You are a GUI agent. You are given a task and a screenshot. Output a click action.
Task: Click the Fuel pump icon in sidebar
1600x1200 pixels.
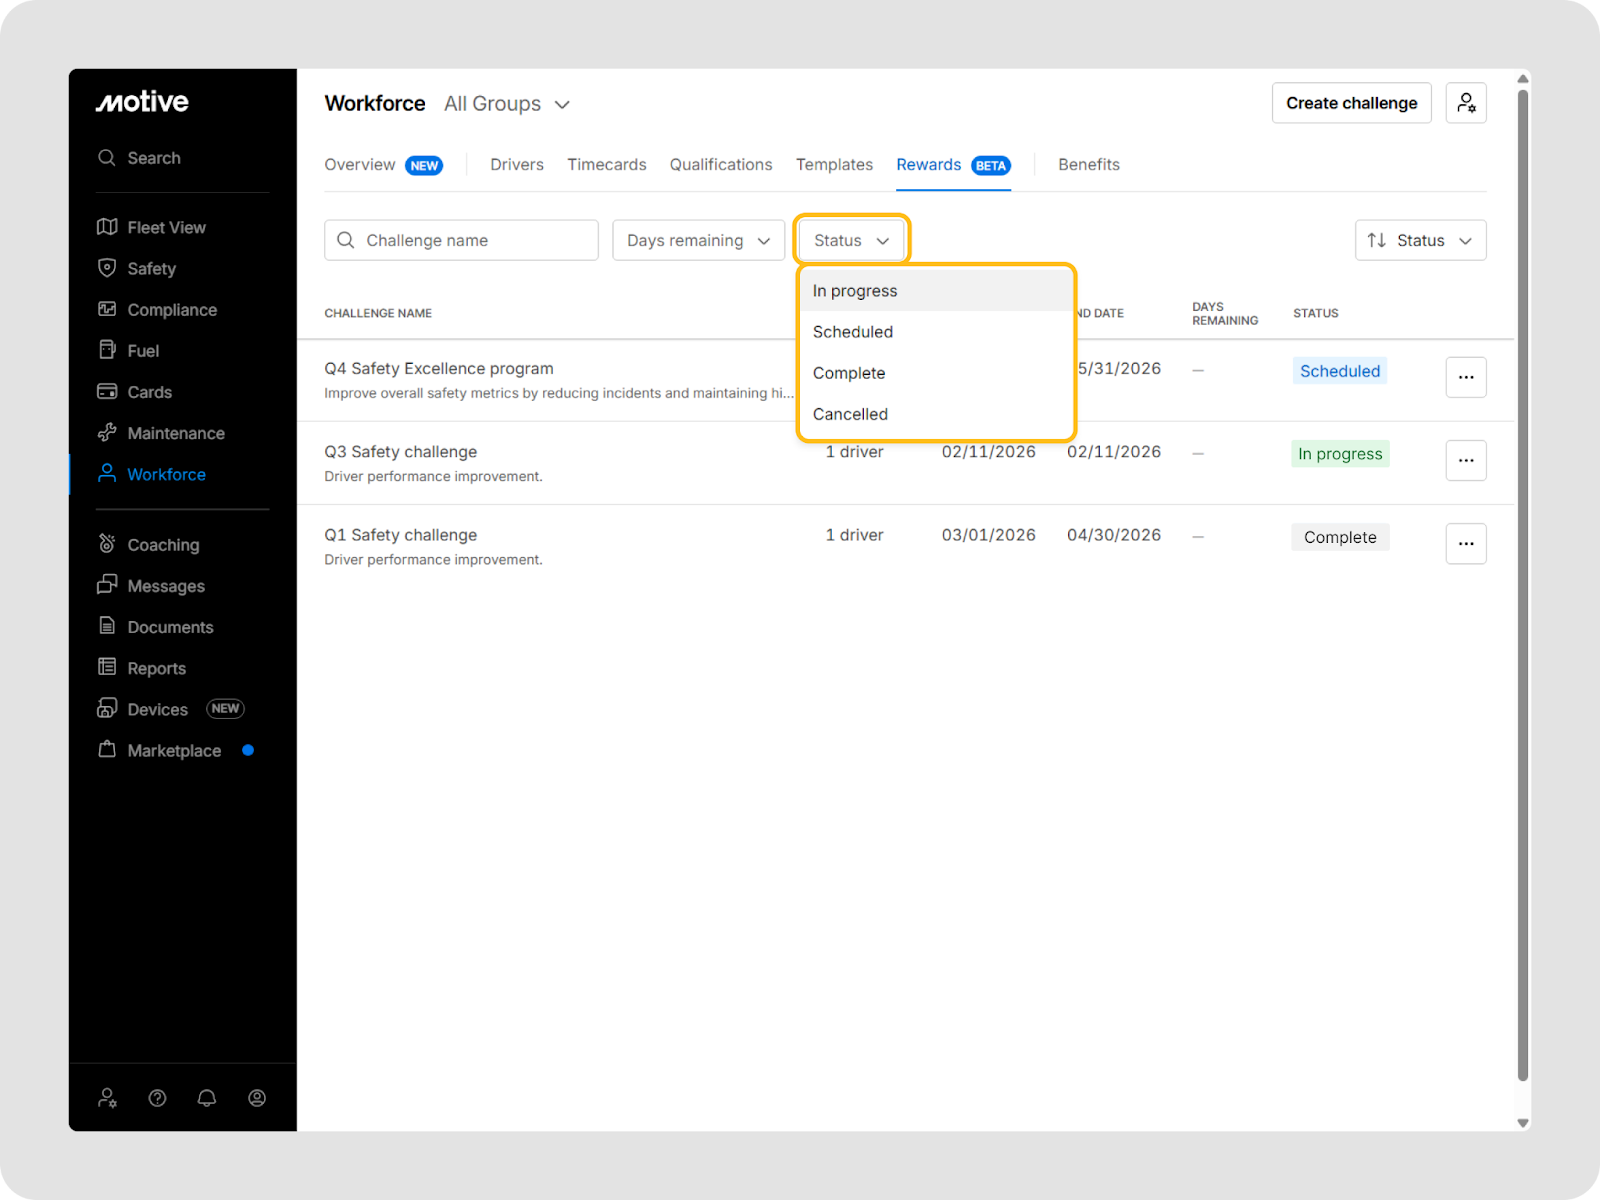107,350
